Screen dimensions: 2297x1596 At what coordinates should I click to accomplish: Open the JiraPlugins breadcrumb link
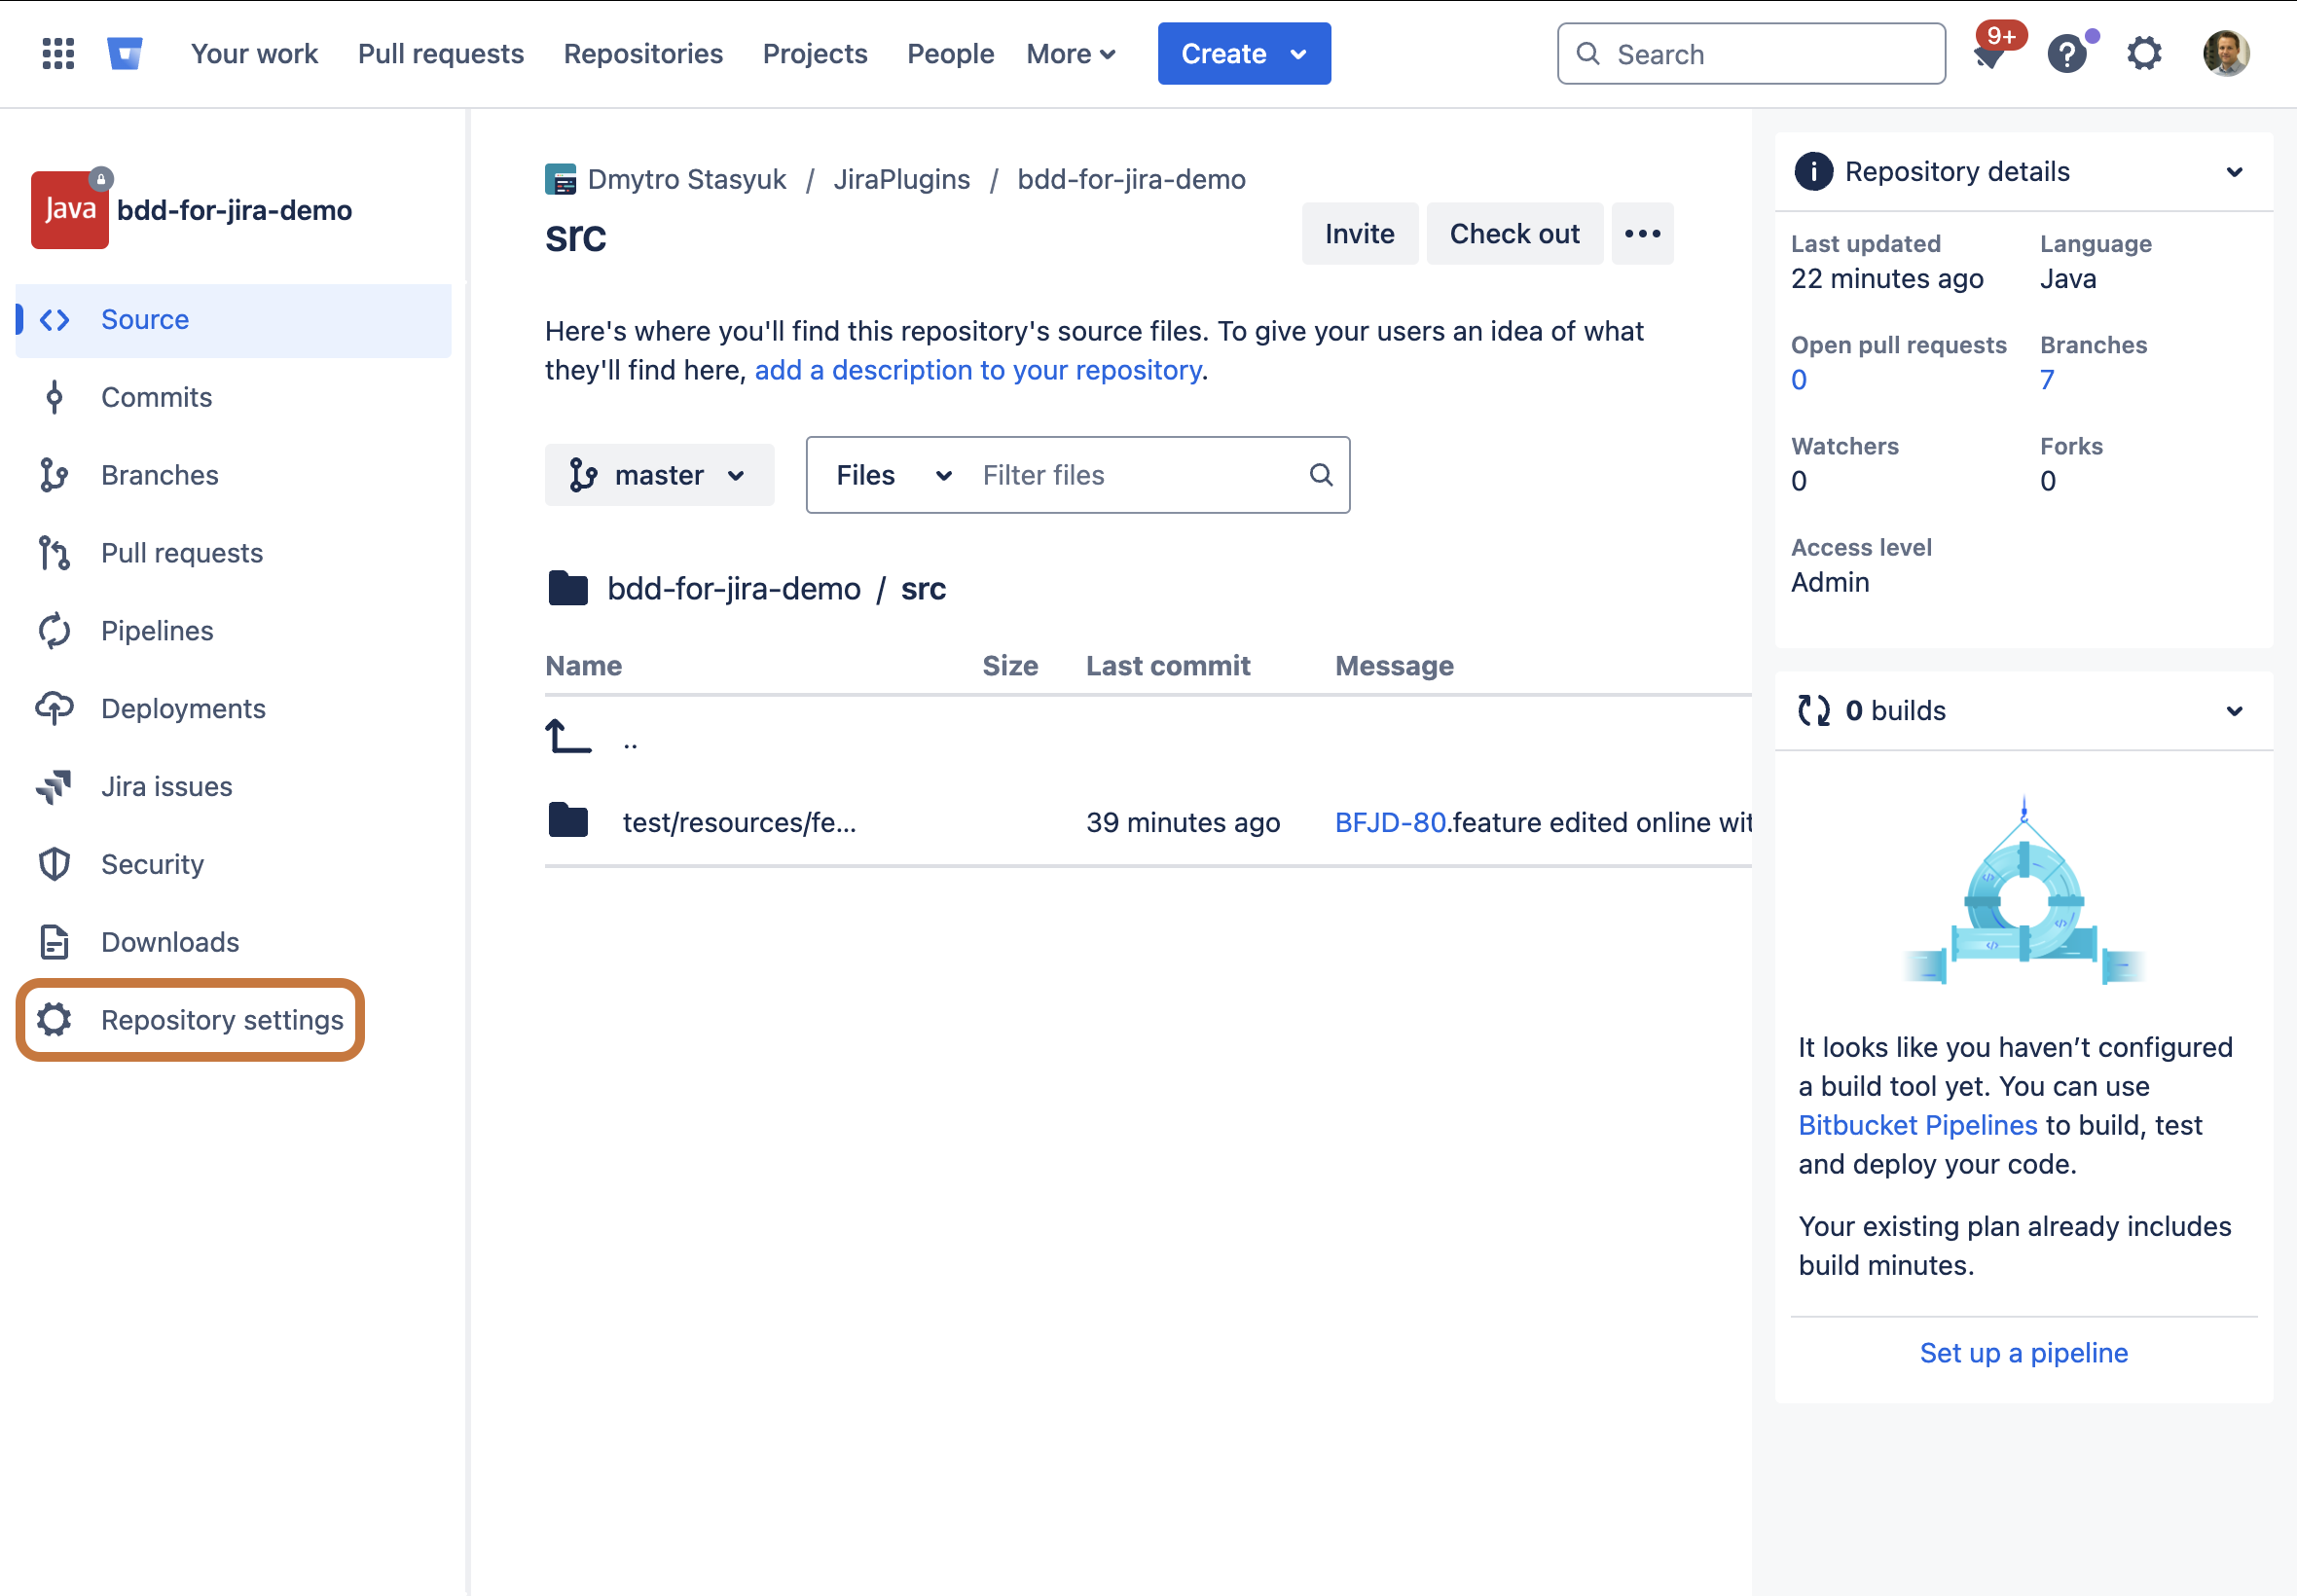tap(901, 180)
